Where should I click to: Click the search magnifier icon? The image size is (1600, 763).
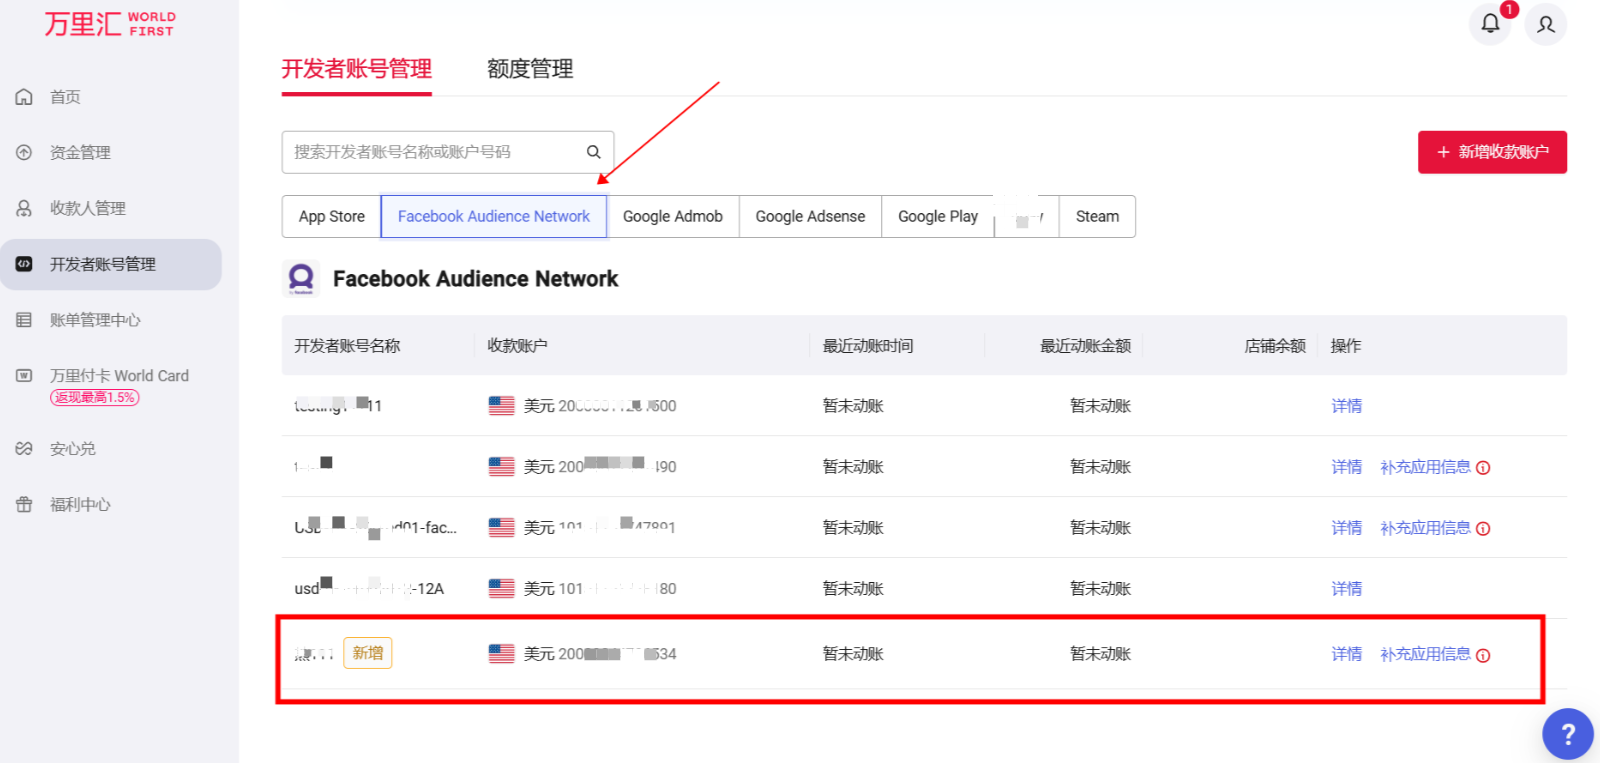click(593, 152)
